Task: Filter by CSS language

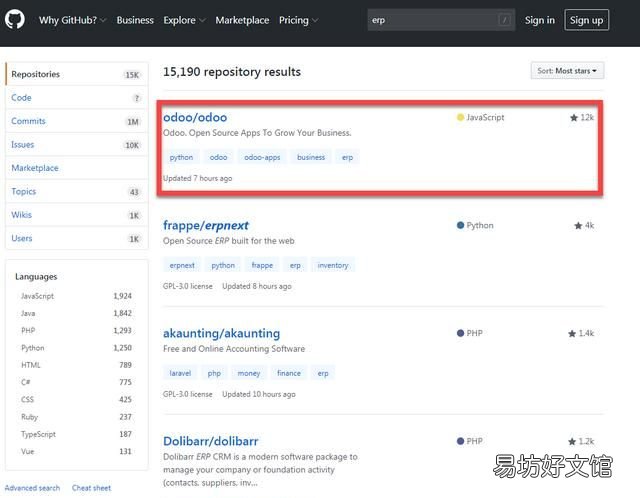Action: (76, 400)
